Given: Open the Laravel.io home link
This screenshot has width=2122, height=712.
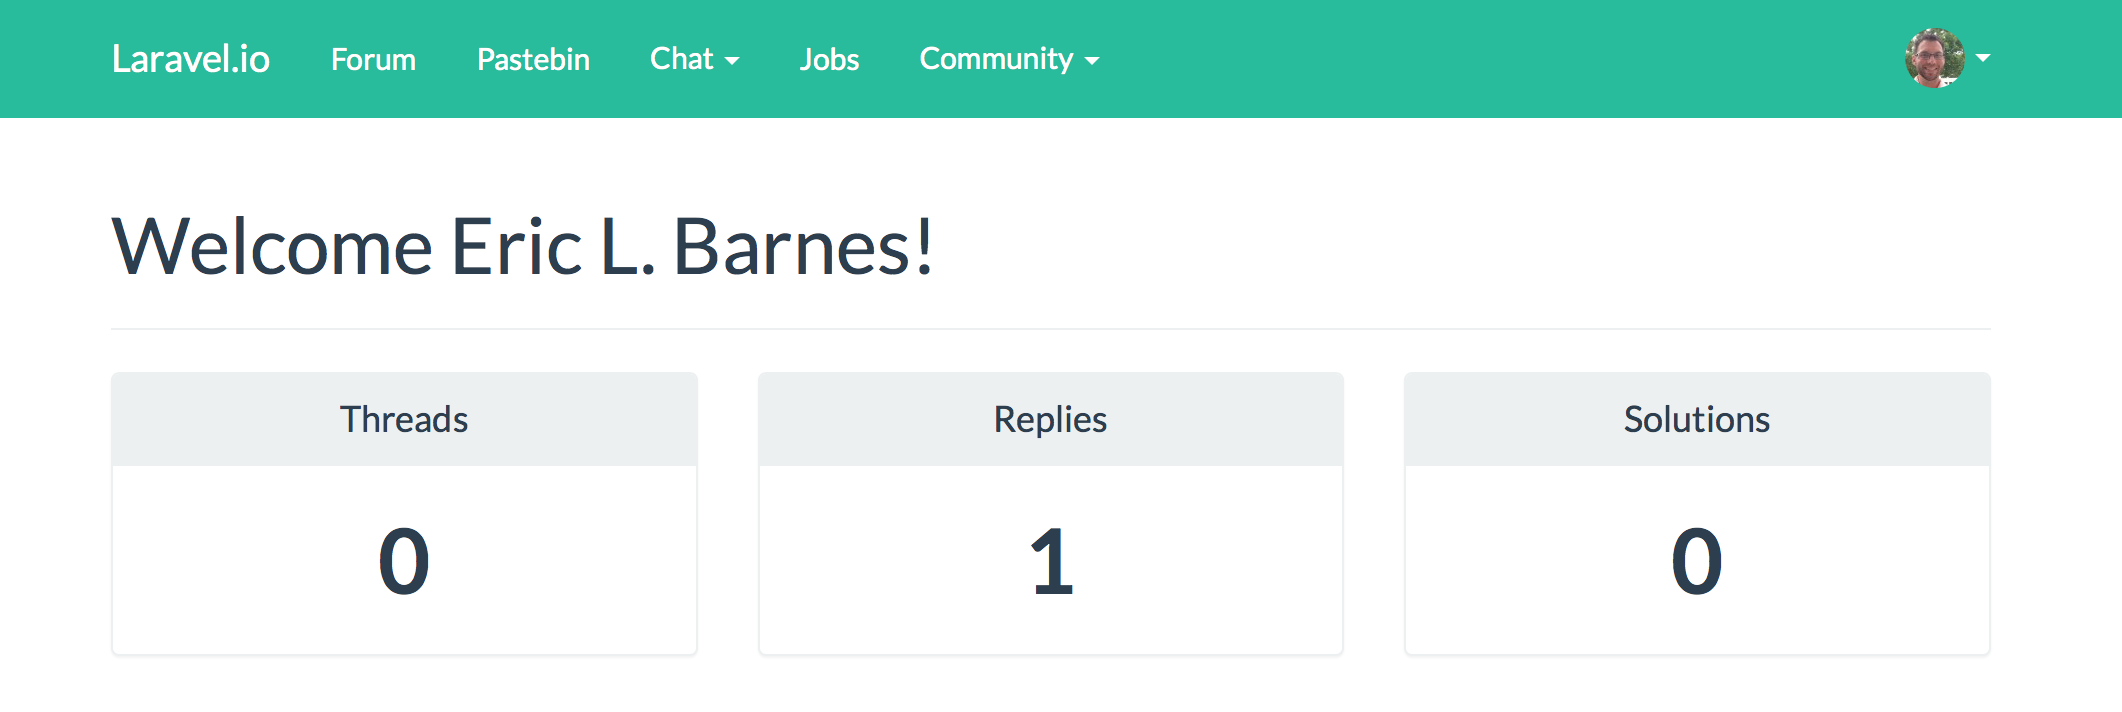Looking at the screenshot, I should coord(190,59).
